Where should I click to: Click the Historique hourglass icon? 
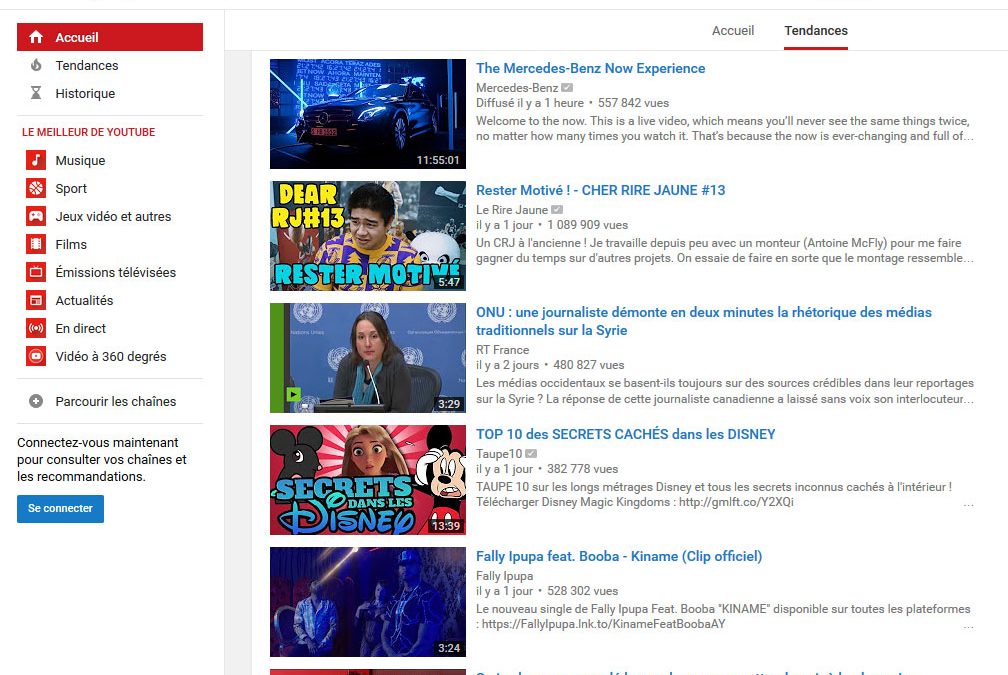coord(36,93)
